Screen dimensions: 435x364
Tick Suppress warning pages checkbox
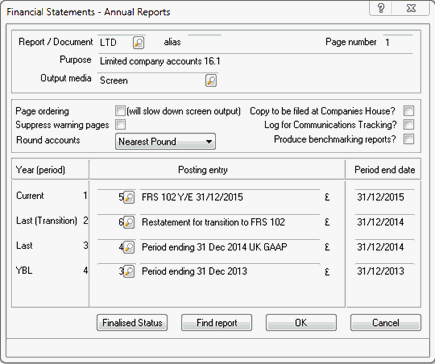[x=120, y=125]
